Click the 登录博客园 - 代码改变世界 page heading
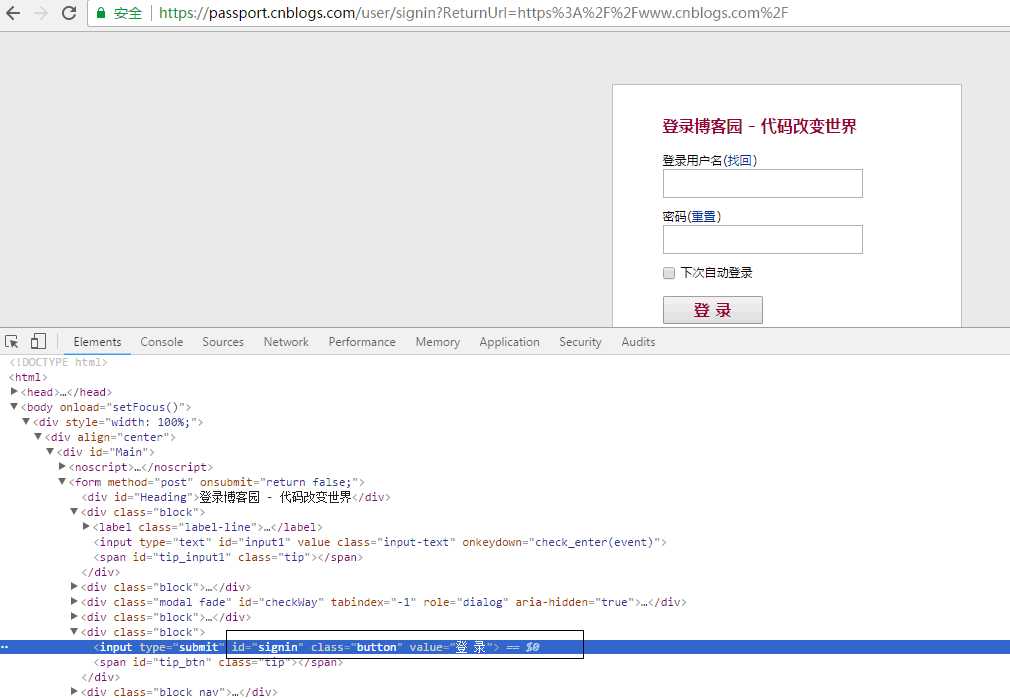This screenshot has width=1010, height=698. (759, 126)
